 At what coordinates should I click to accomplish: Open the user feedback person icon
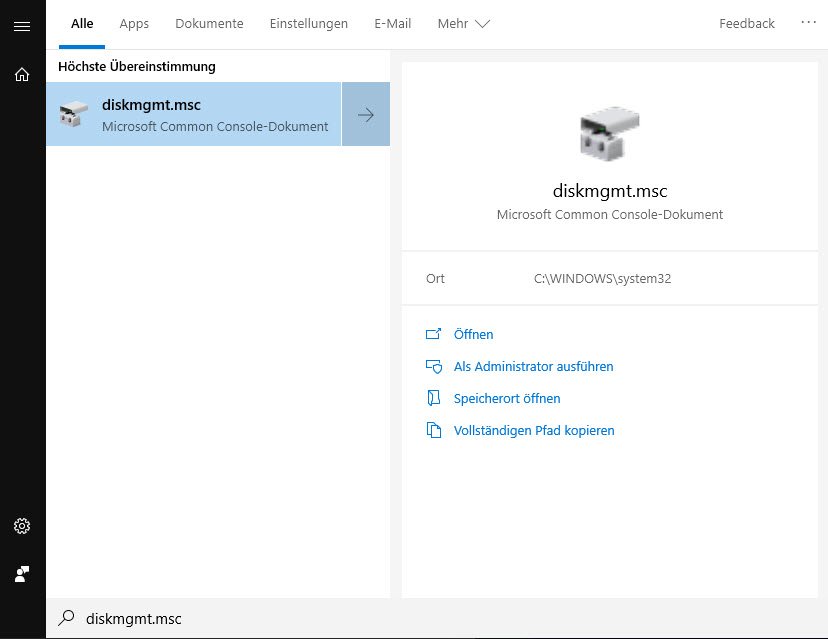click(x=22, y=574)
